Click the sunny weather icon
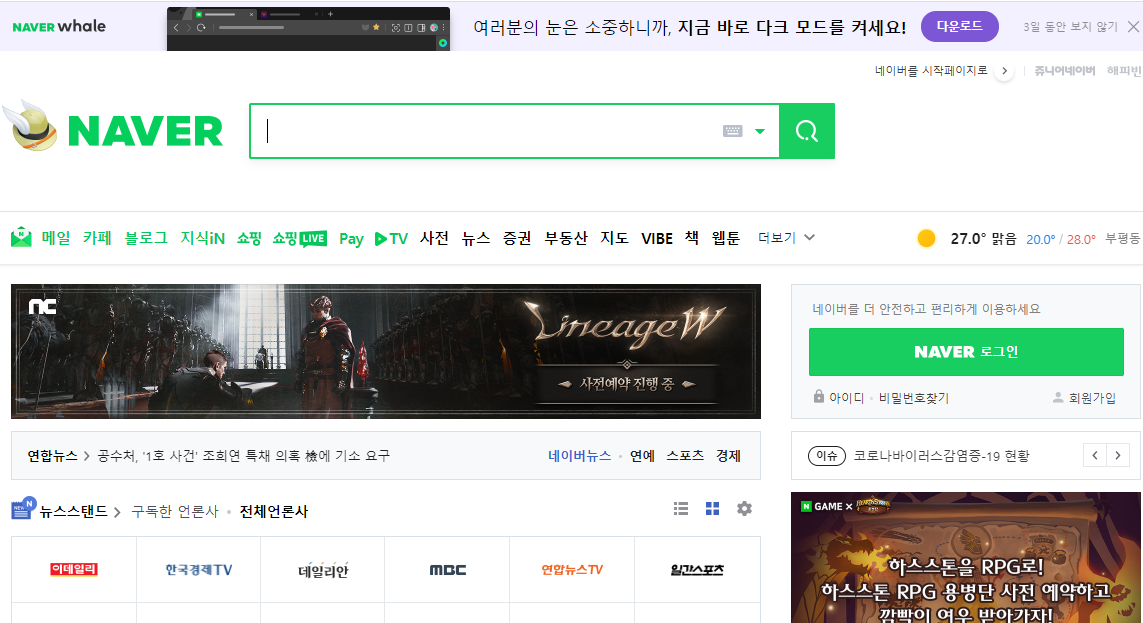This screenshot has width=1143, height=623. click(927, 238)
